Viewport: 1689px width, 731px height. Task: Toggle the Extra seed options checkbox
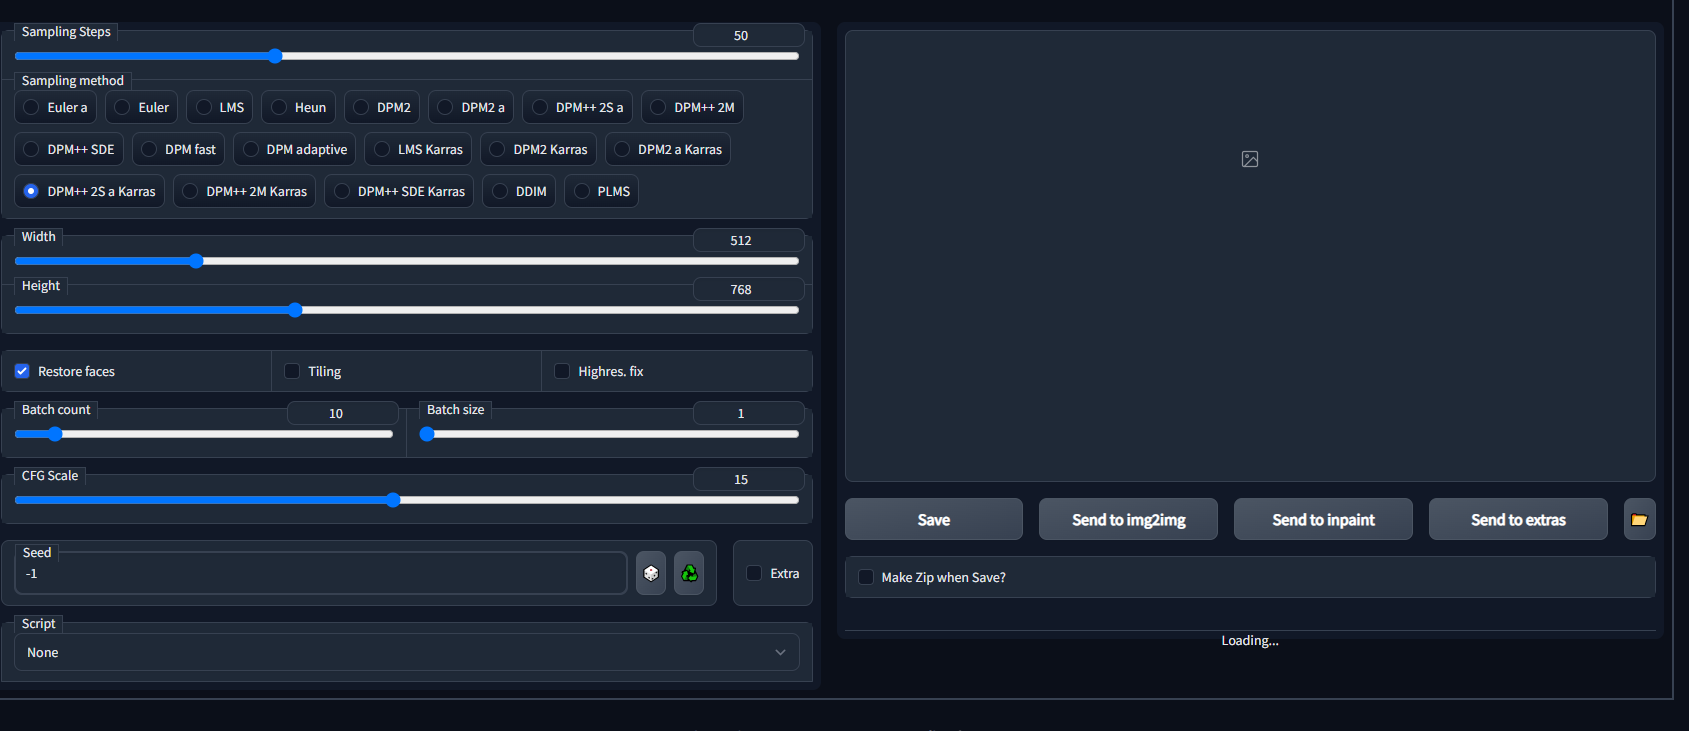coord(754,573)
